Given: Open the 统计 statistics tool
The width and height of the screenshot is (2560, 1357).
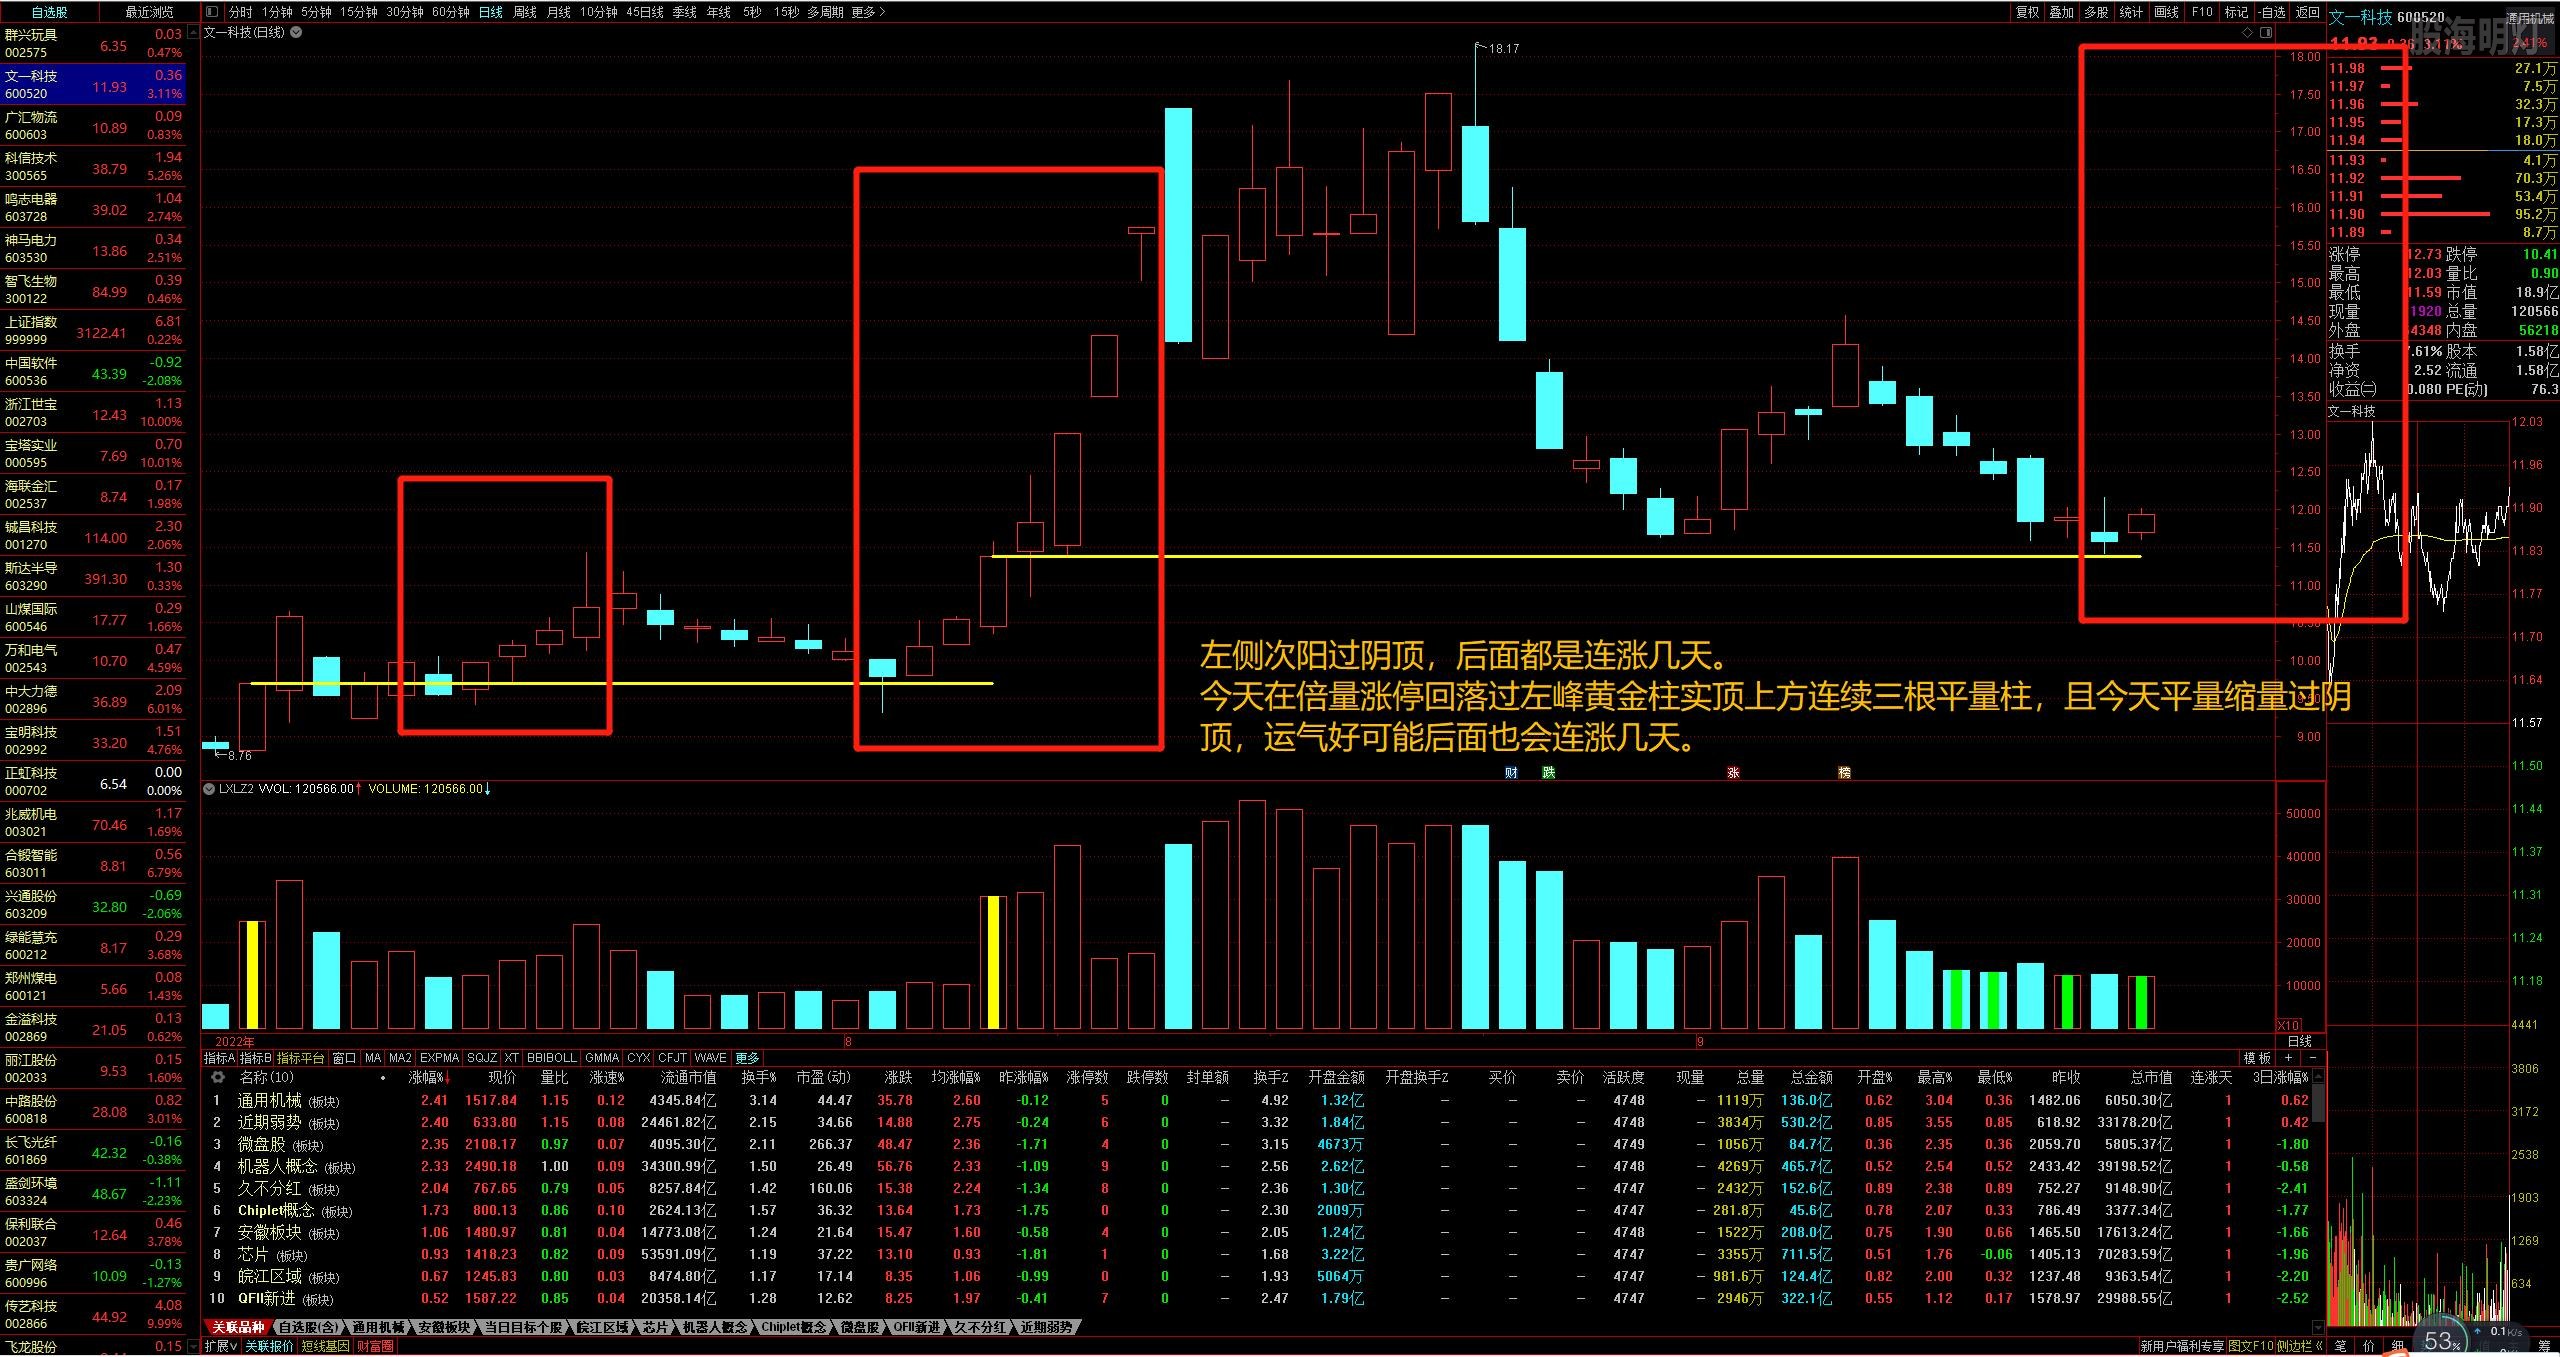Looking at the screenshot, I should click(2132, 12).
